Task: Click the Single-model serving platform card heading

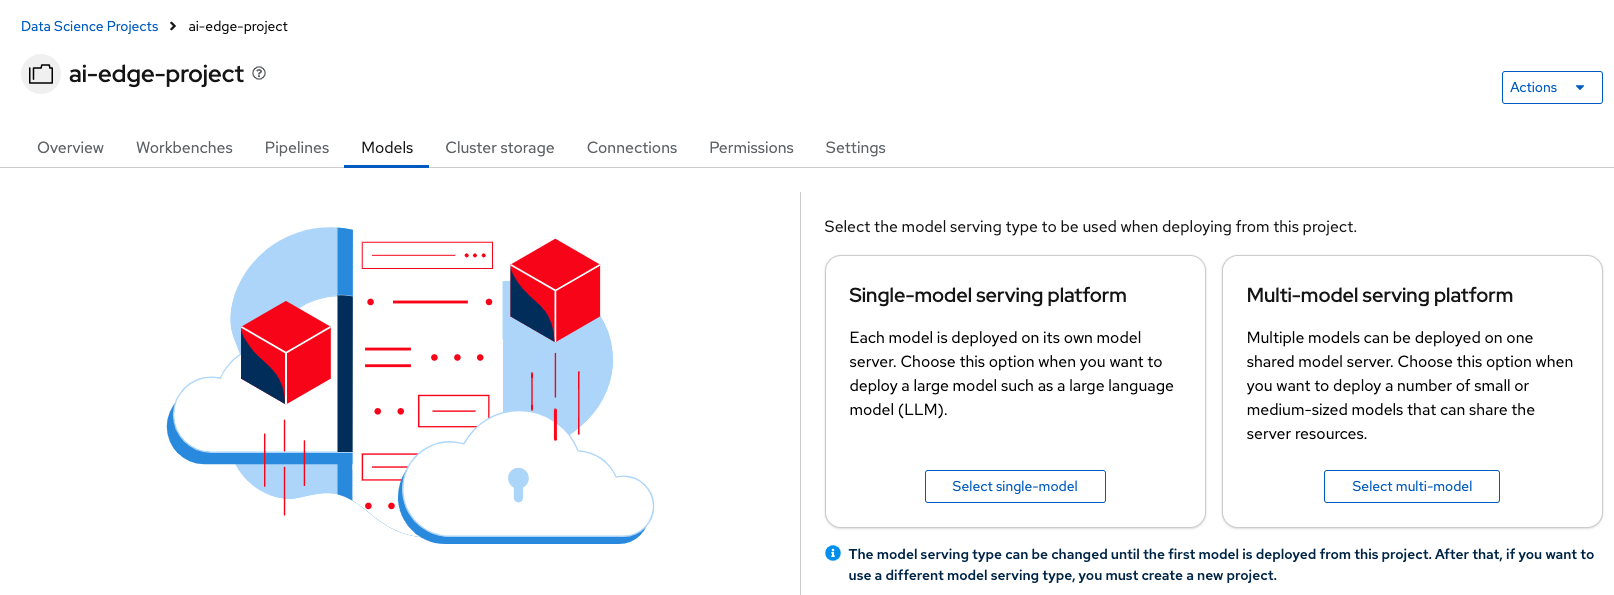Action: (x=987, y=295)
